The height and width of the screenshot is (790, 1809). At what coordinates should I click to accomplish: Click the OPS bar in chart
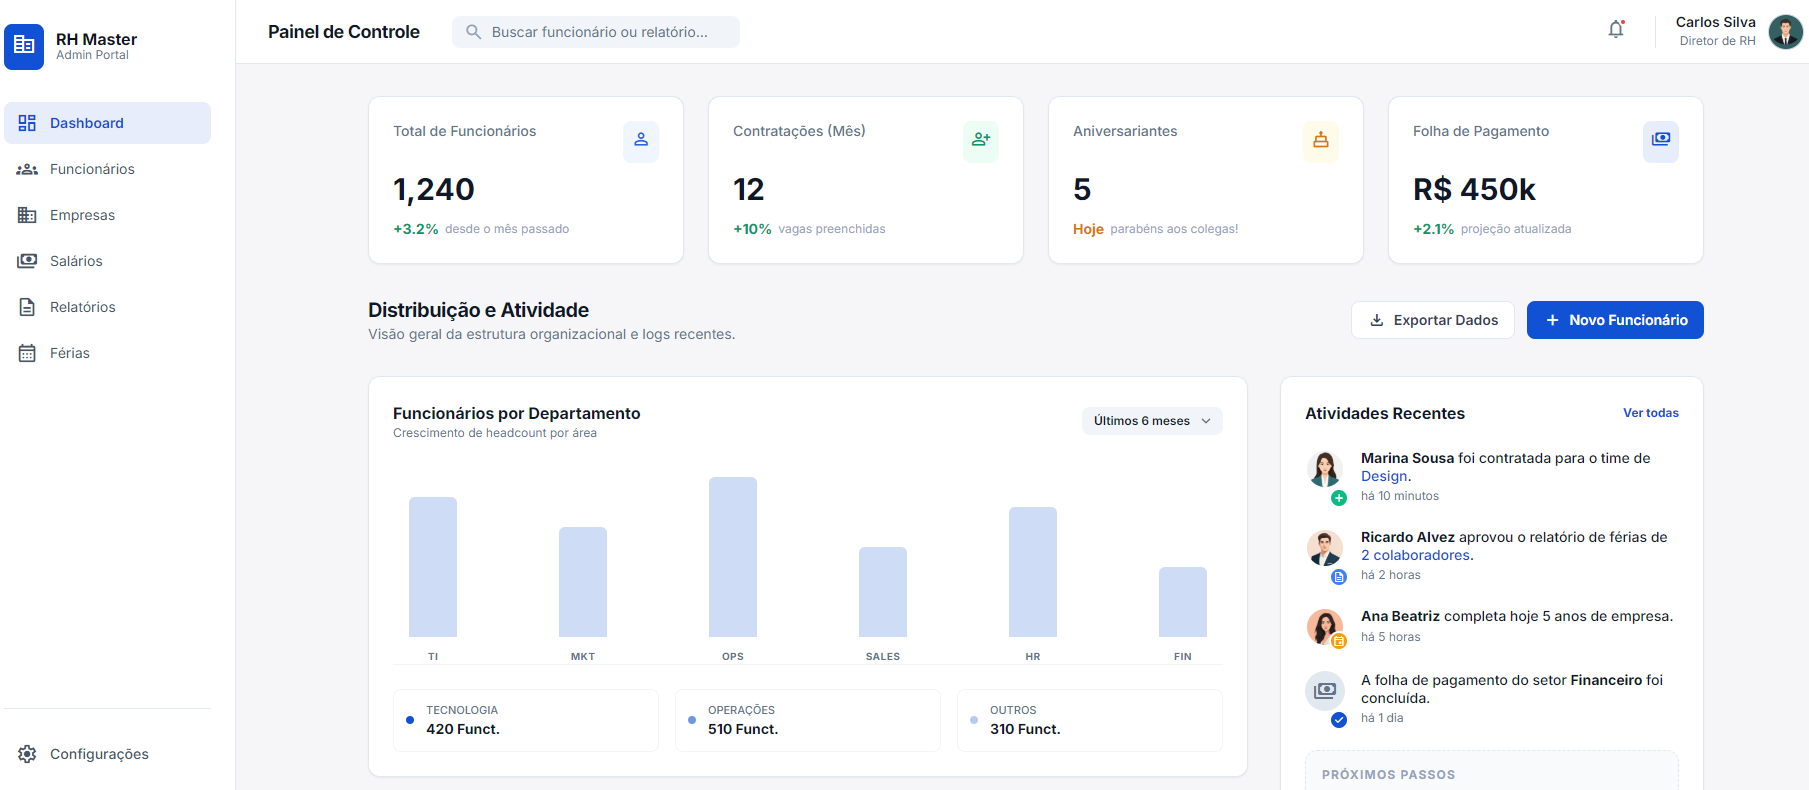pos(732,557)
